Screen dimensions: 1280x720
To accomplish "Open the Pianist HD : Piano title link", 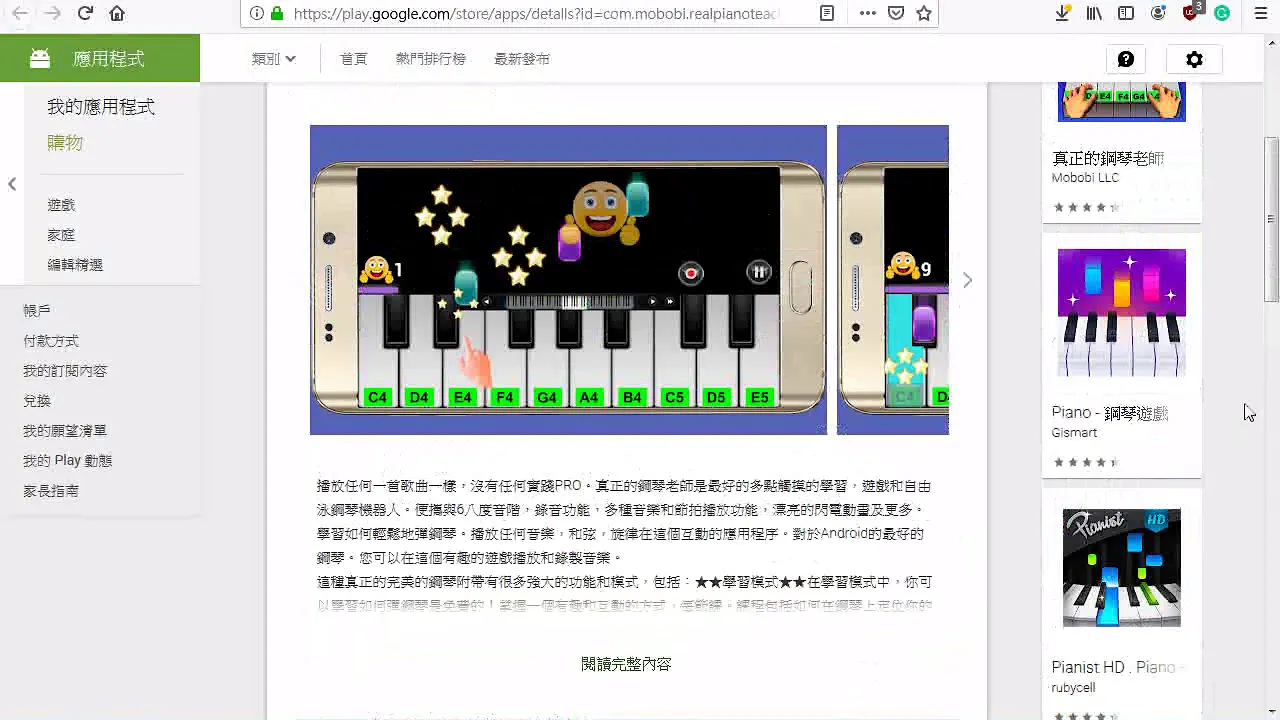I will [x=1115, y=667].
